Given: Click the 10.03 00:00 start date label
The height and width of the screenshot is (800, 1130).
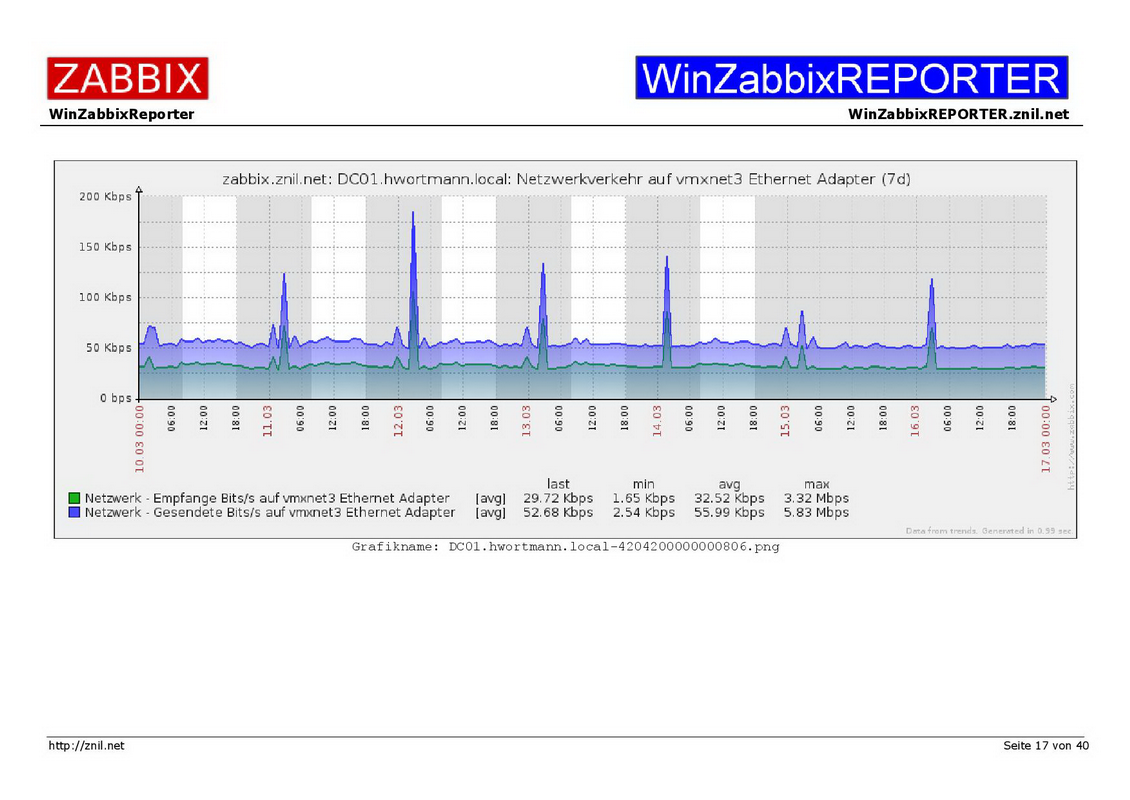Looking at the screenshot, I should (x=140, y=438).
